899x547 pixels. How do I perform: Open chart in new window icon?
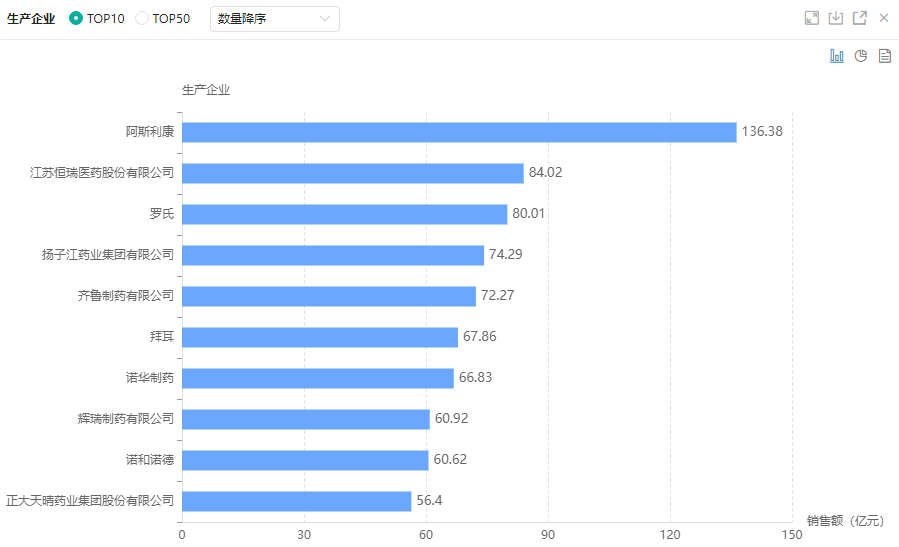tap(859, 18)
